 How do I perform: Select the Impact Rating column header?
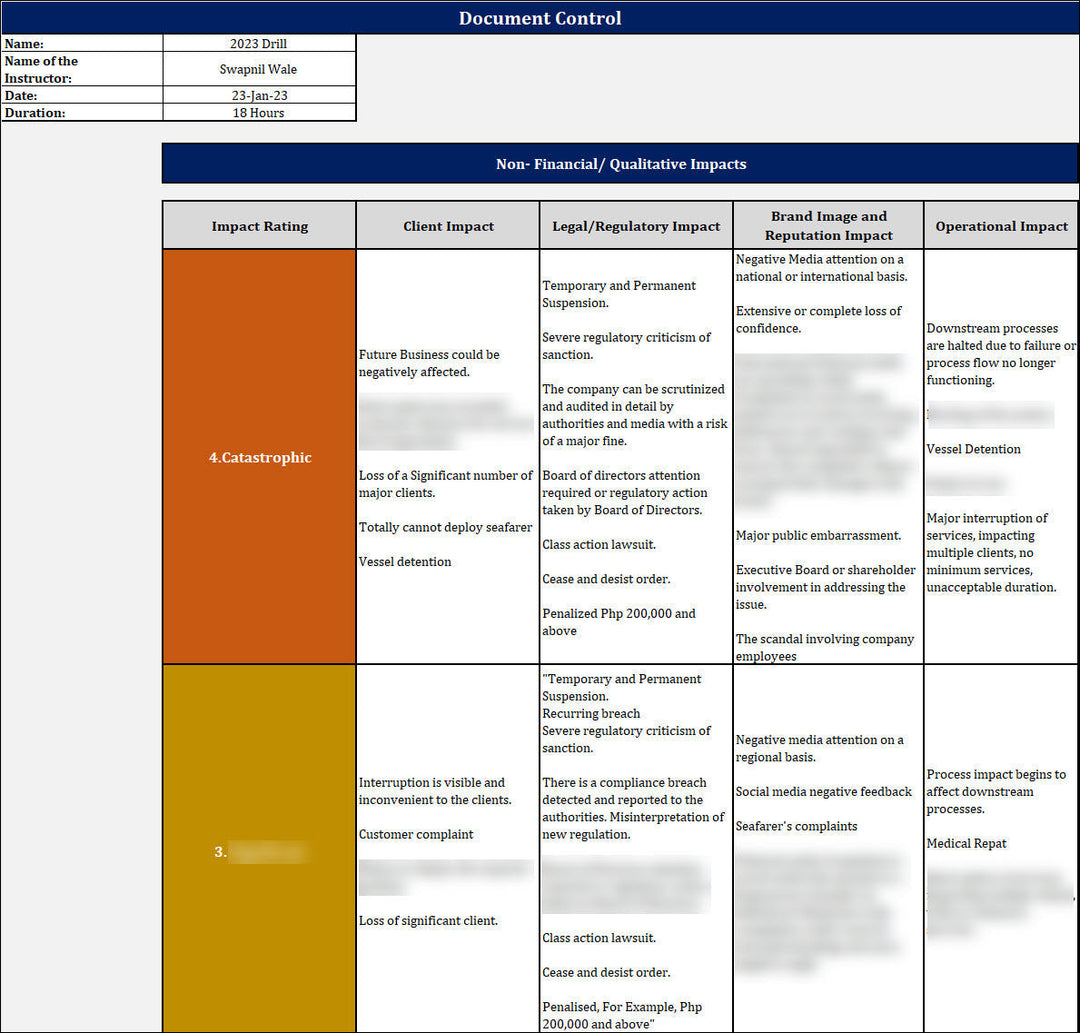tap(259, 226)
